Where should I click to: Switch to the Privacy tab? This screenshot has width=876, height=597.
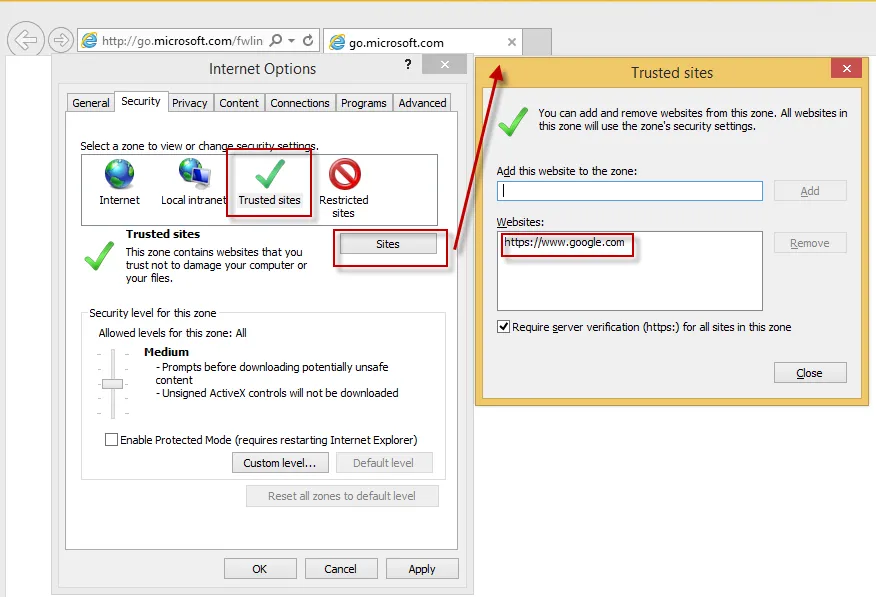pyautogui.click(x=189, y=103)
